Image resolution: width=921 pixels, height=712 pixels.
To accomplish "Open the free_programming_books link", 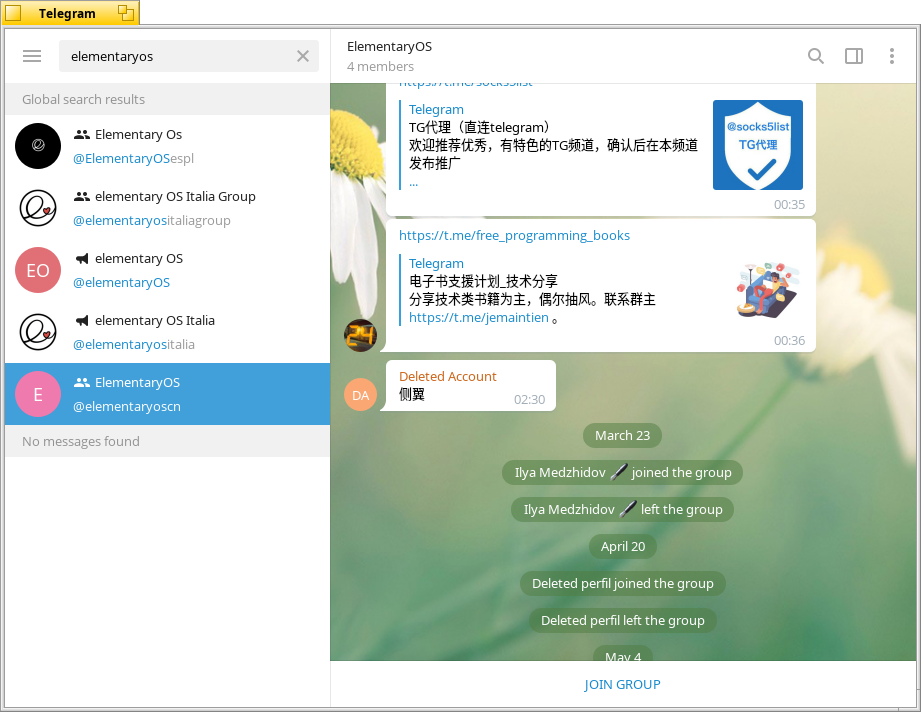I will pos(514,236).
